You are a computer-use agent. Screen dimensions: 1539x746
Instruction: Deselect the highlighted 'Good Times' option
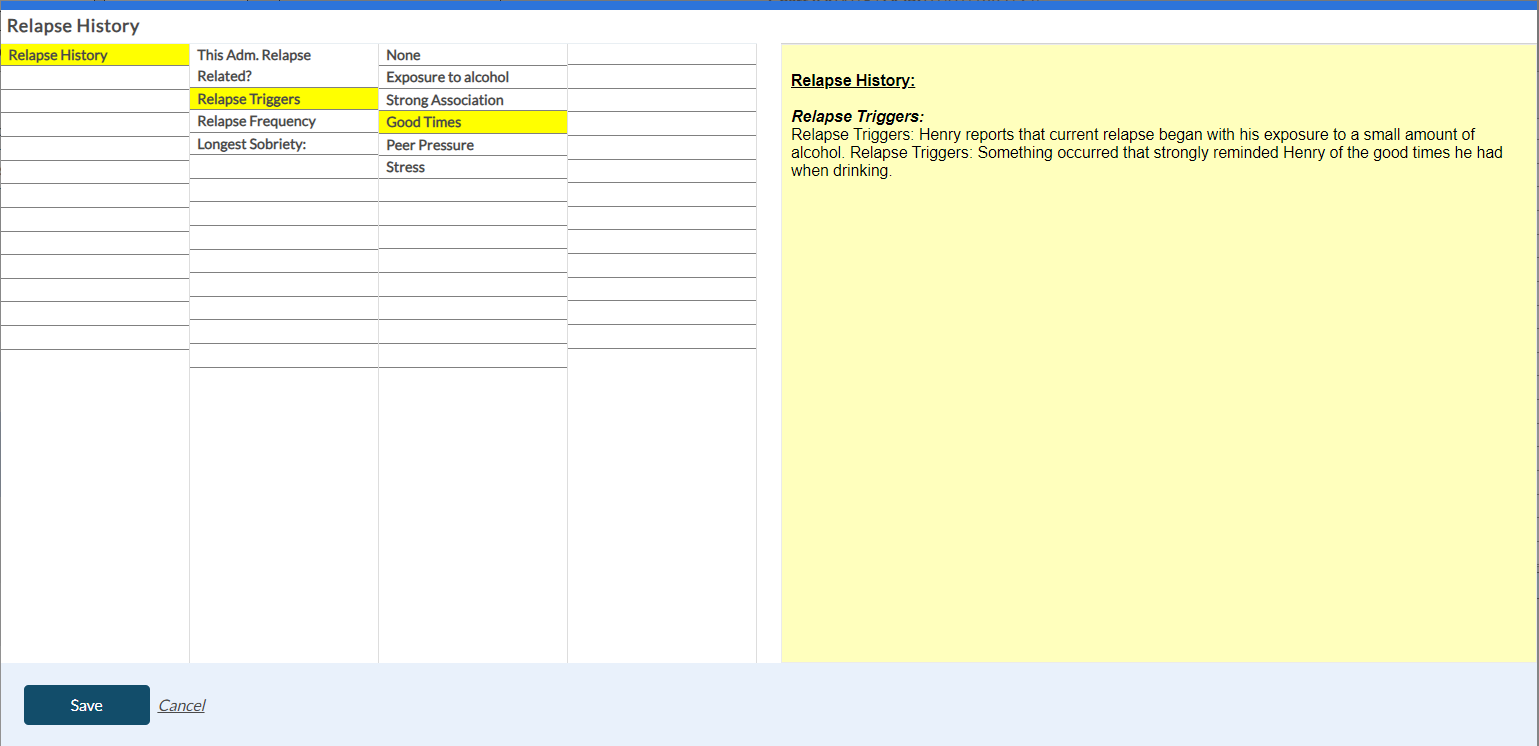coord(424,122)
